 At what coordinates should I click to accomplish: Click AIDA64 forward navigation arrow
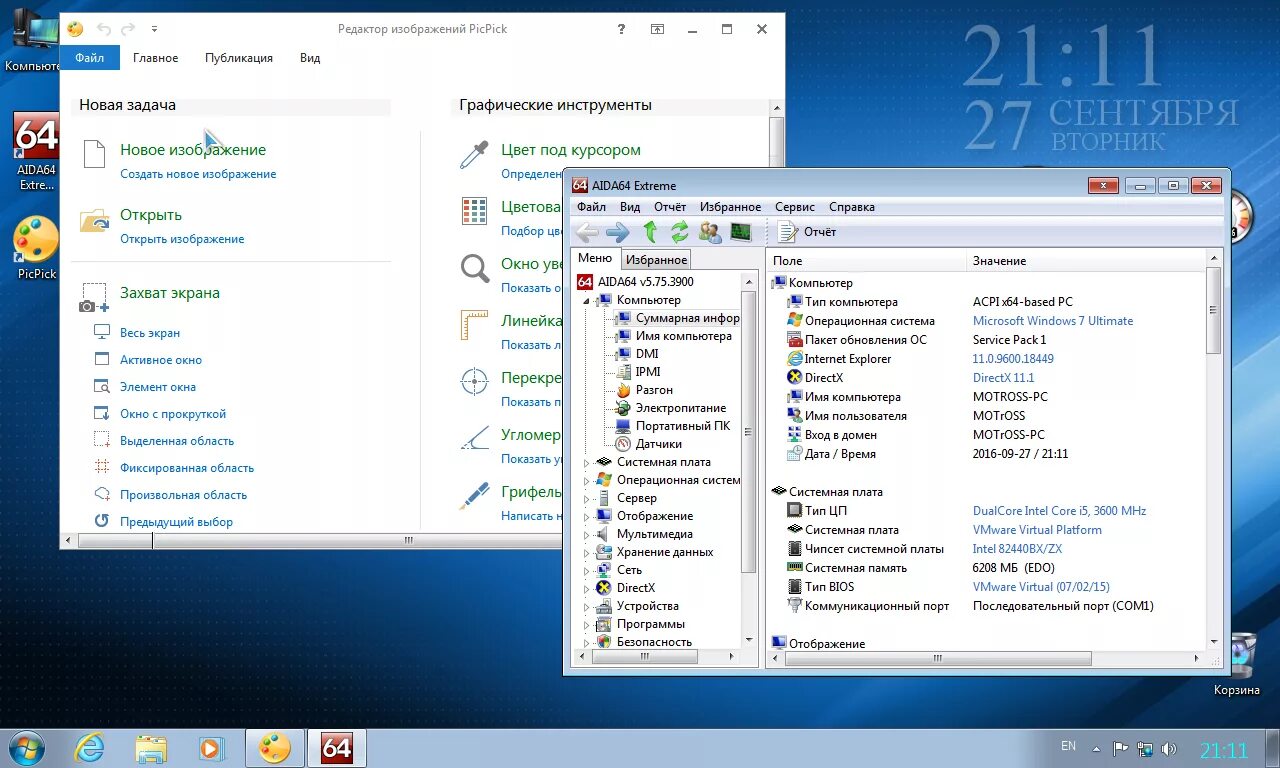(x=618, y=232)
